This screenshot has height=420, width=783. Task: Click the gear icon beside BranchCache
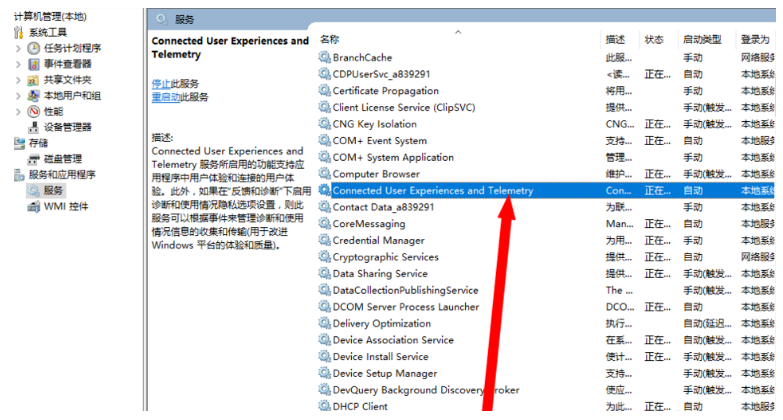(x=324, y=58)
